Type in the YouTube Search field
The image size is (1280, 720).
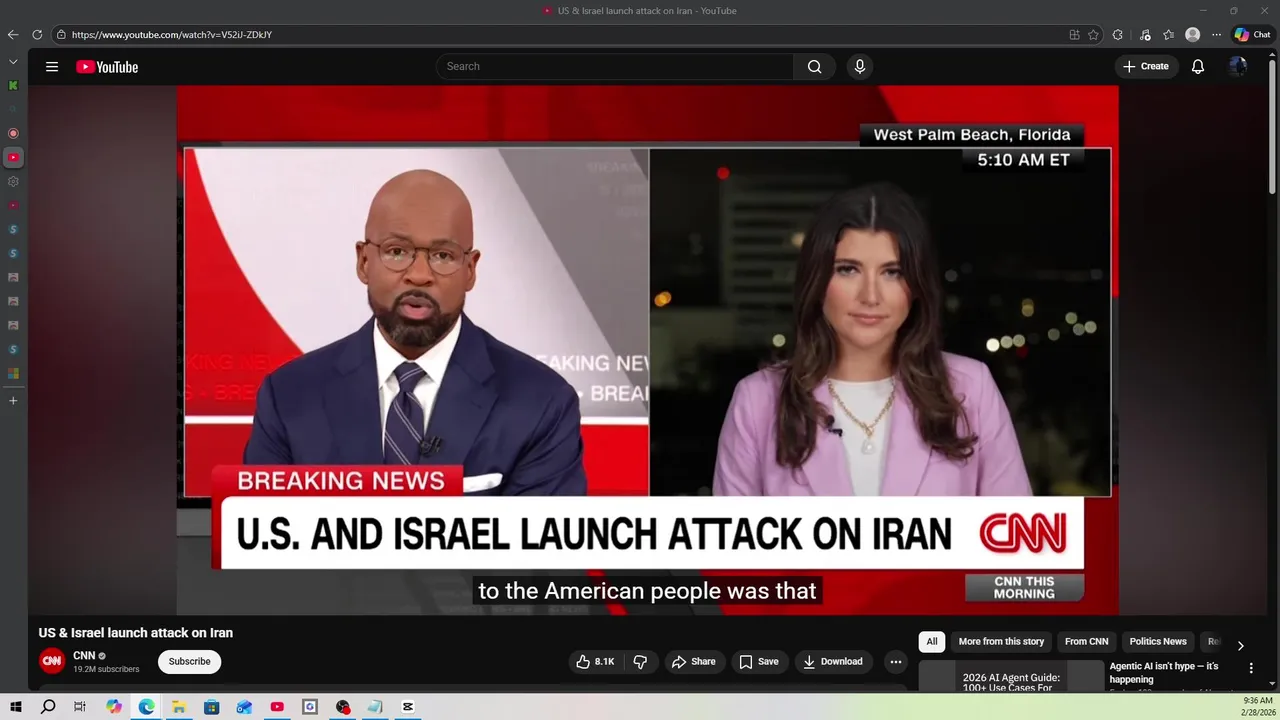pyautogui.click(x=615, y=67)
